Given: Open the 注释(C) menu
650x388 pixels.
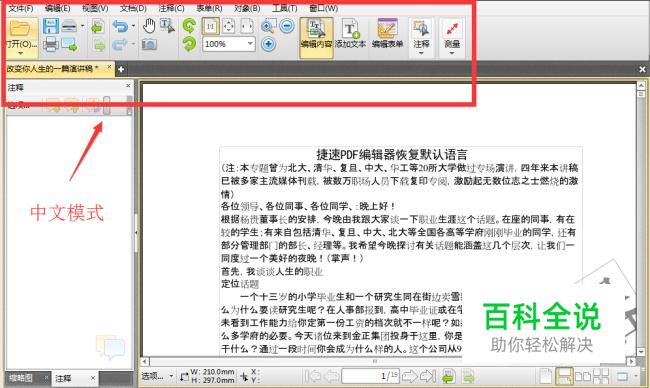Looking at the screenshot, I should coord(171,8).
